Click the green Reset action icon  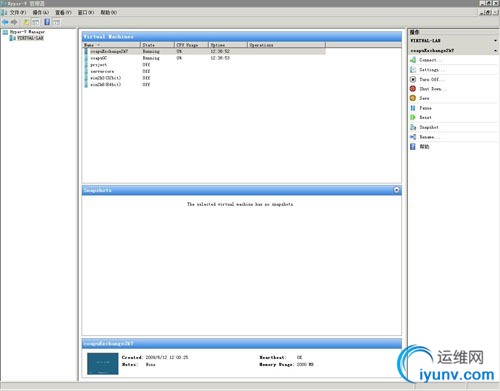point(413,117)
